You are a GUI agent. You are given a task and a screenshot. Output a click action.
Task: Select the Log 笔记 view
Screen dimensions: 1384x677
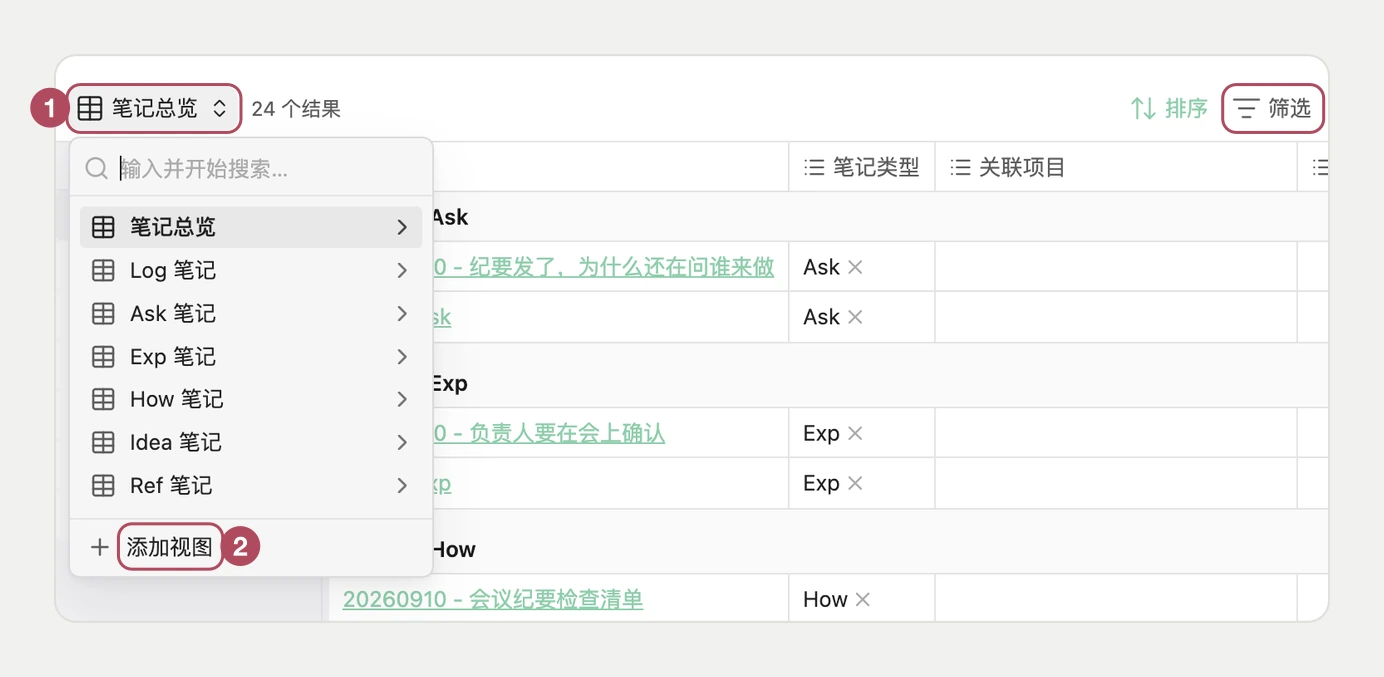[x=251, y=270]
